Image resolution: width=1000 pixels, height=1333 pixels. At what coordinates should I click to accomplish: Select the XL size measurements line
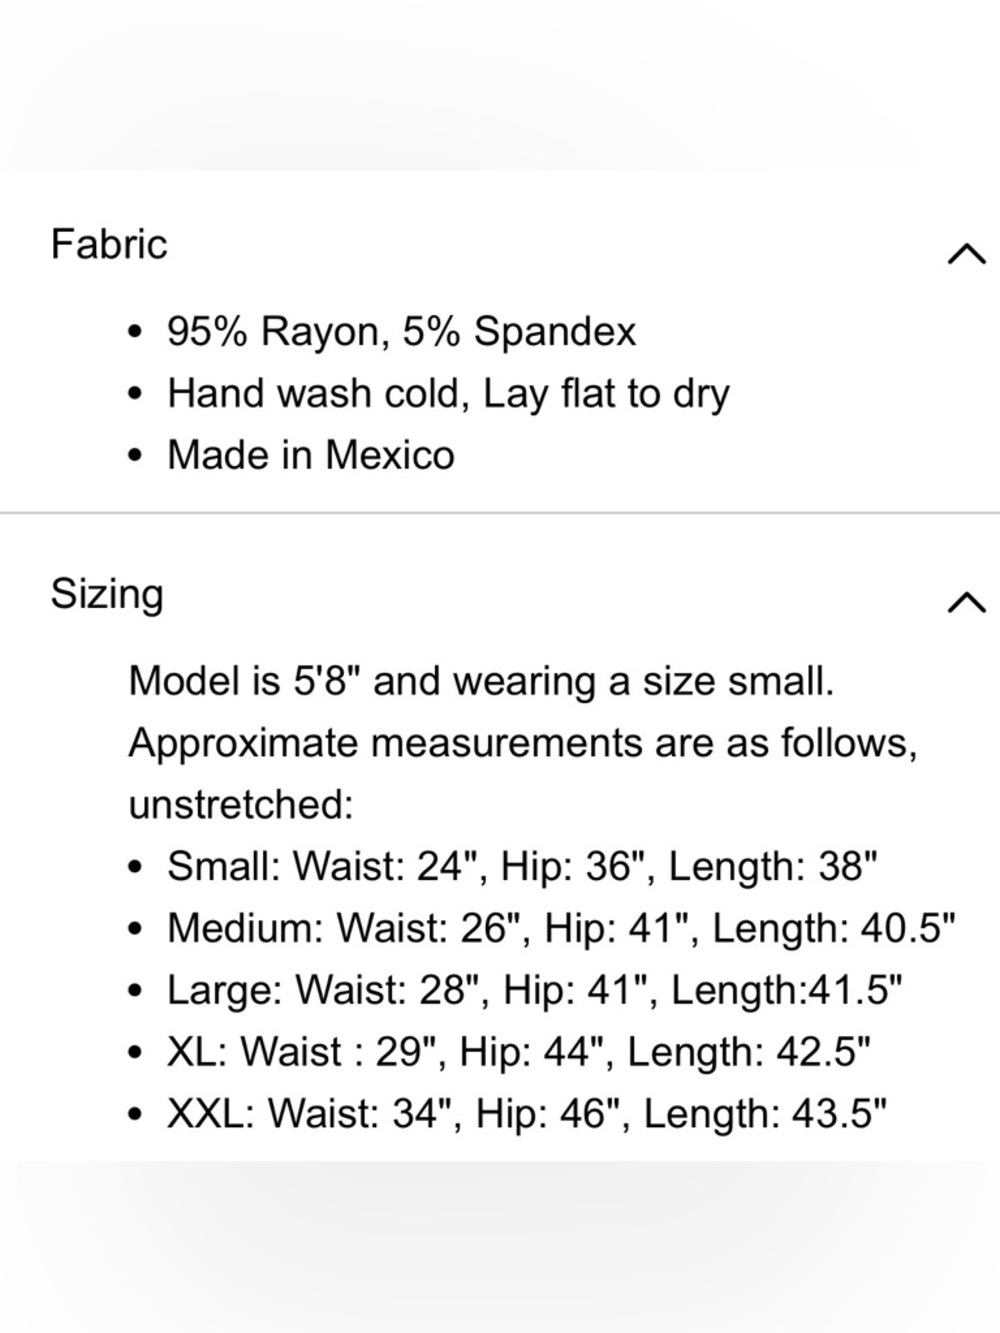coord(518,1053)
